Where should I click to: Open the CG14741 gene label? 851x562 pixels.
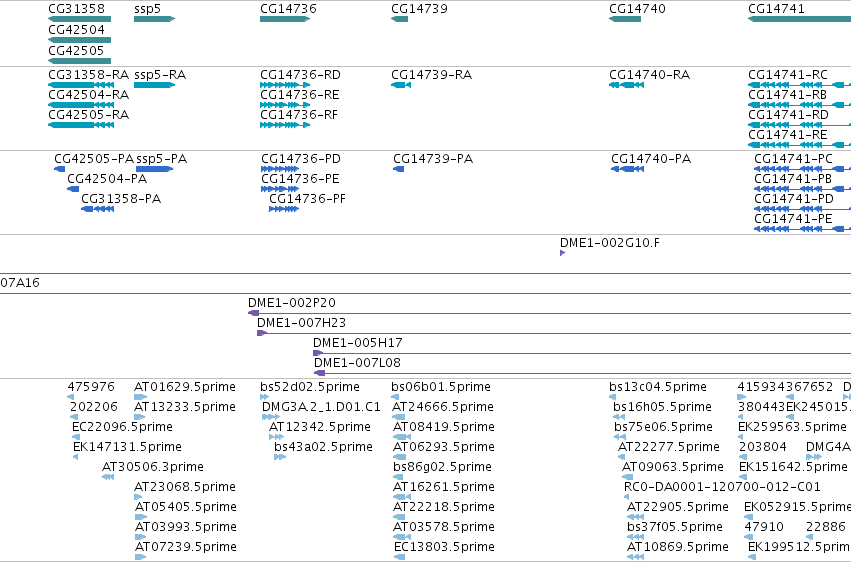tap(776, 9)
